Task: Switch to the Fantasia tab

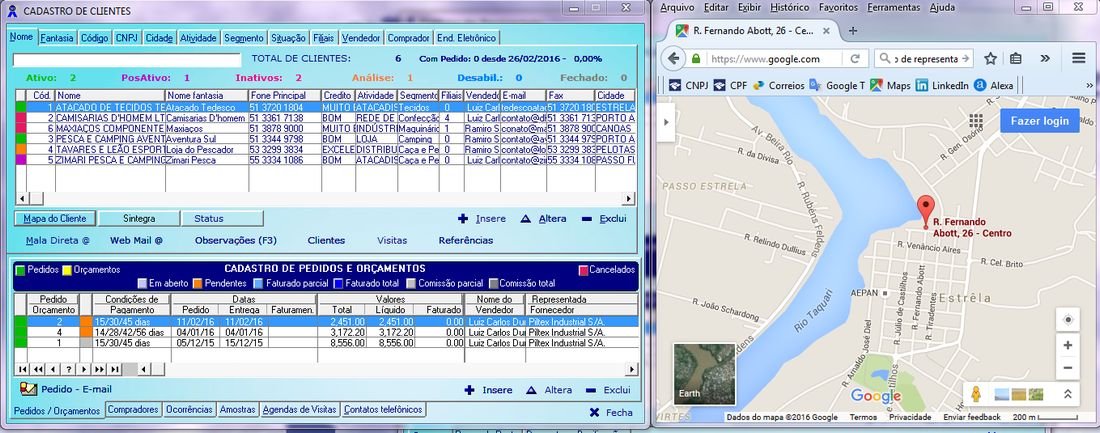Action: [57, 38]
